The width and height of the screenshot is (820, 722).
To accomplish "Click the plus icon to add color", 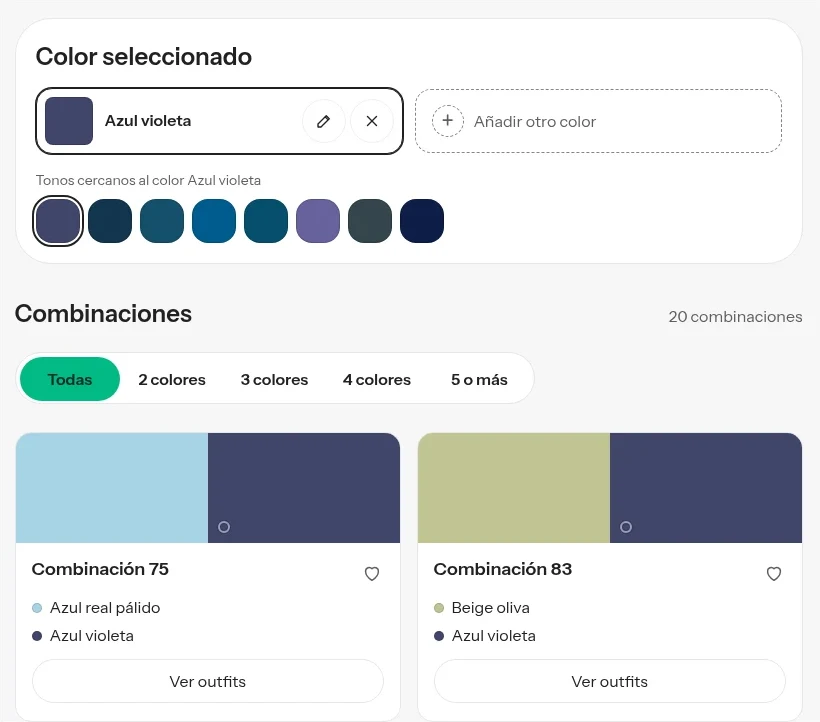I will pos(448,121).
